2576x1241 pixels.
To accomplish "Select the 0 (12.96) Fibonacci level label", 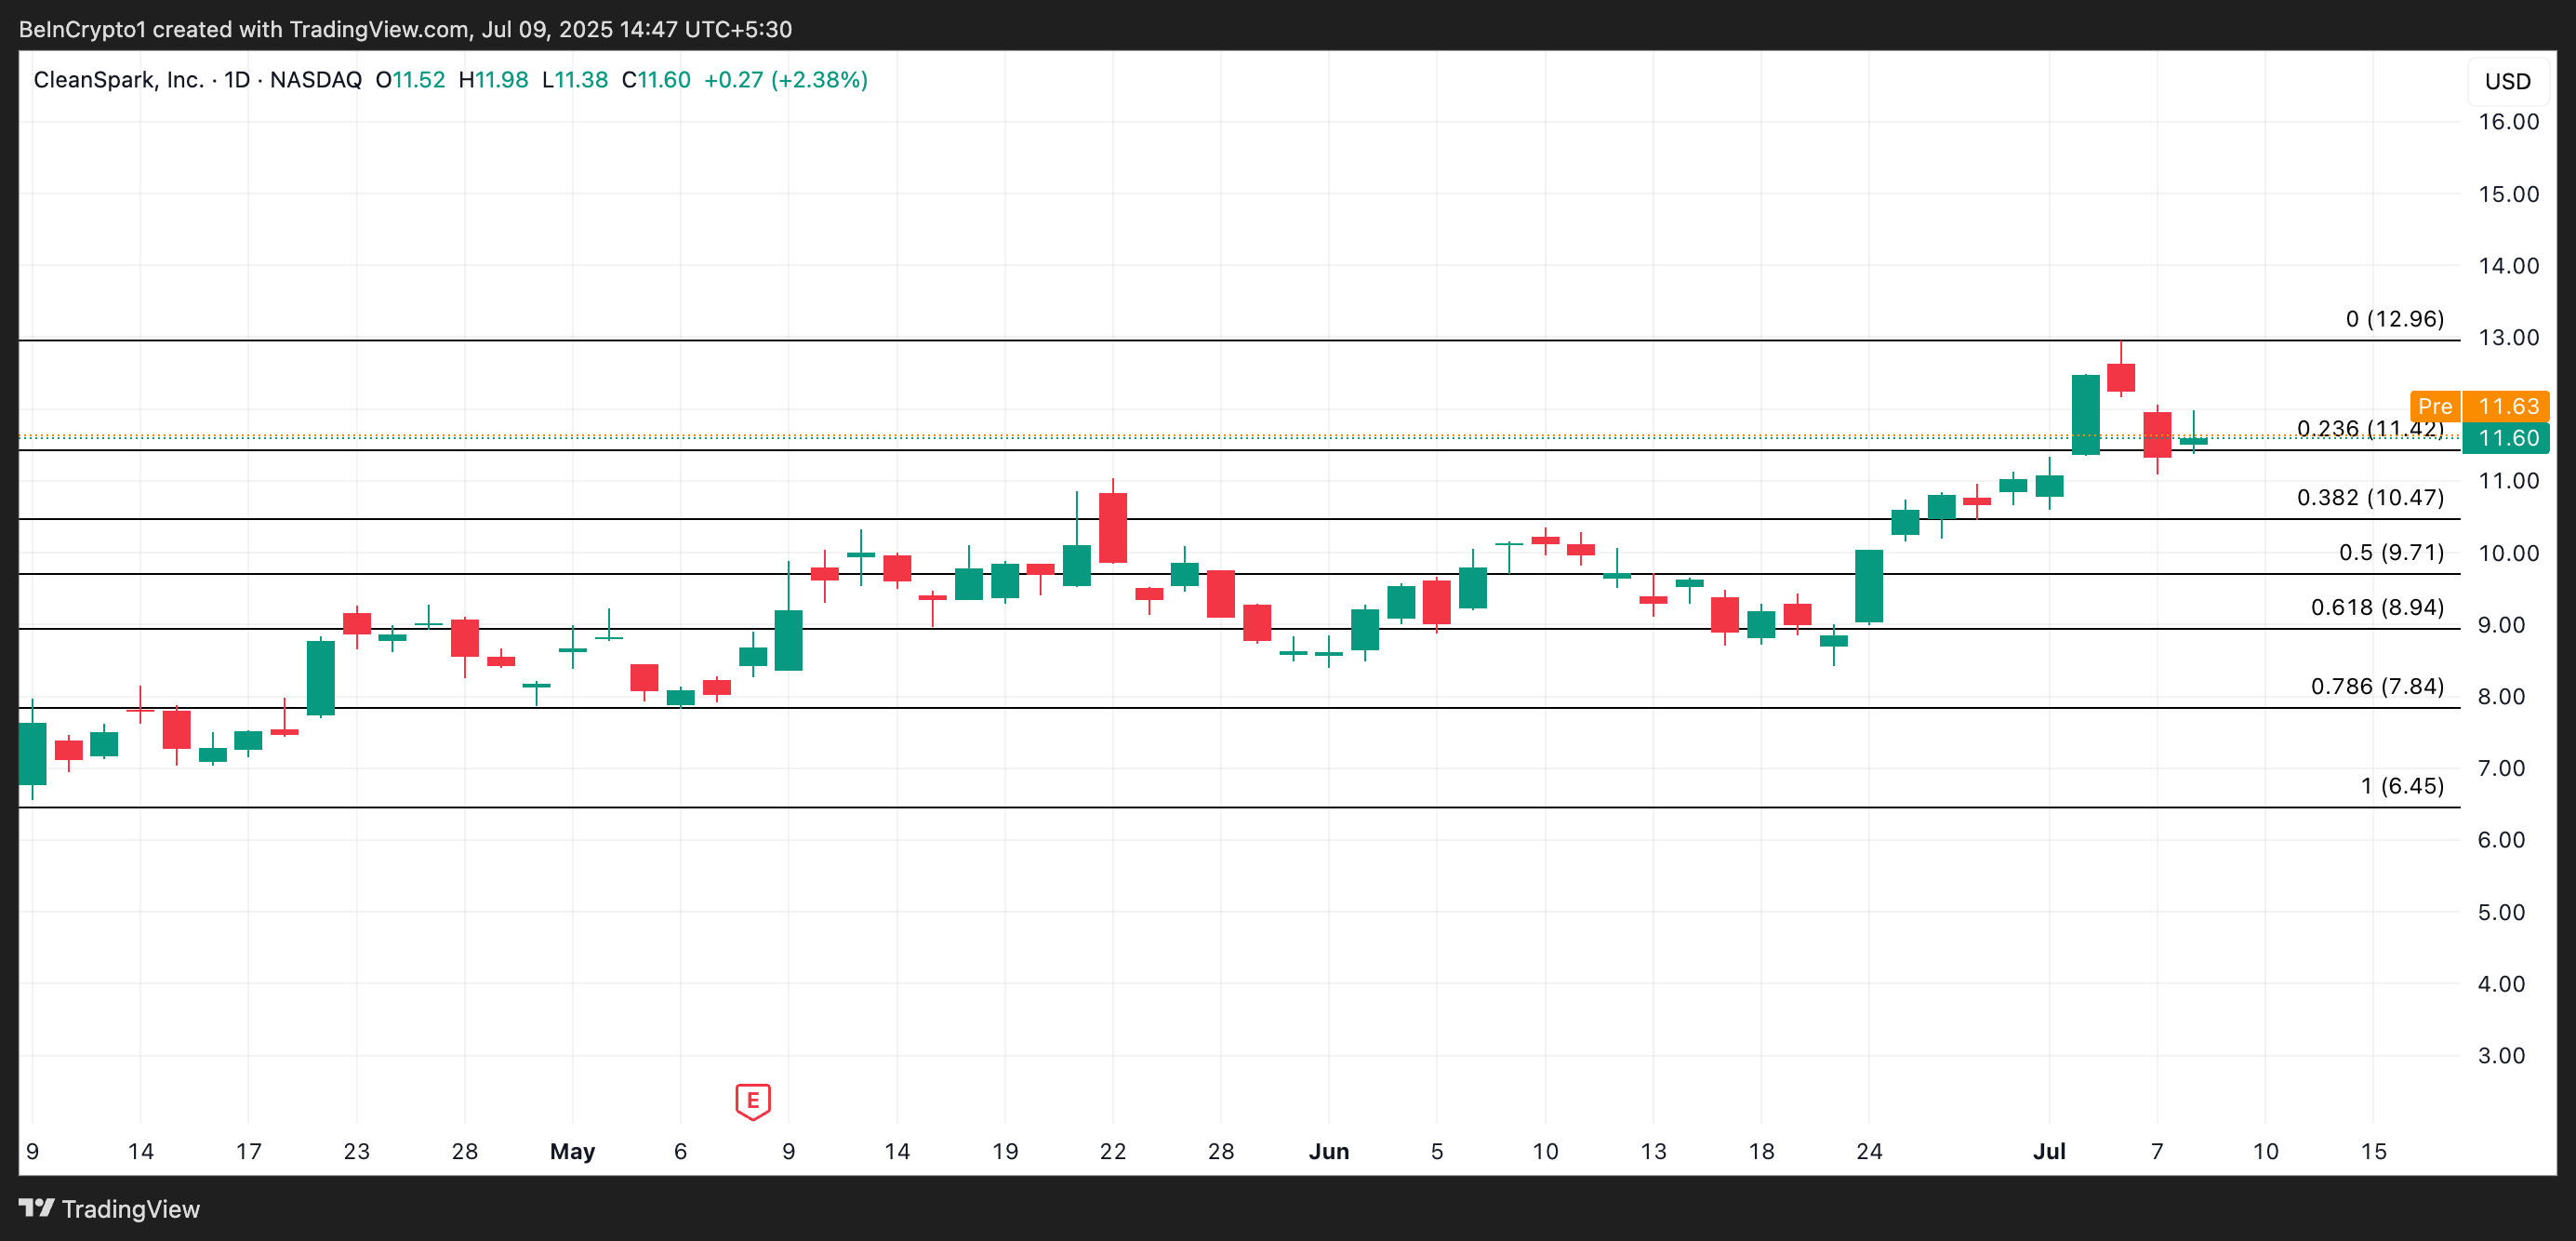I will 2394,319.
